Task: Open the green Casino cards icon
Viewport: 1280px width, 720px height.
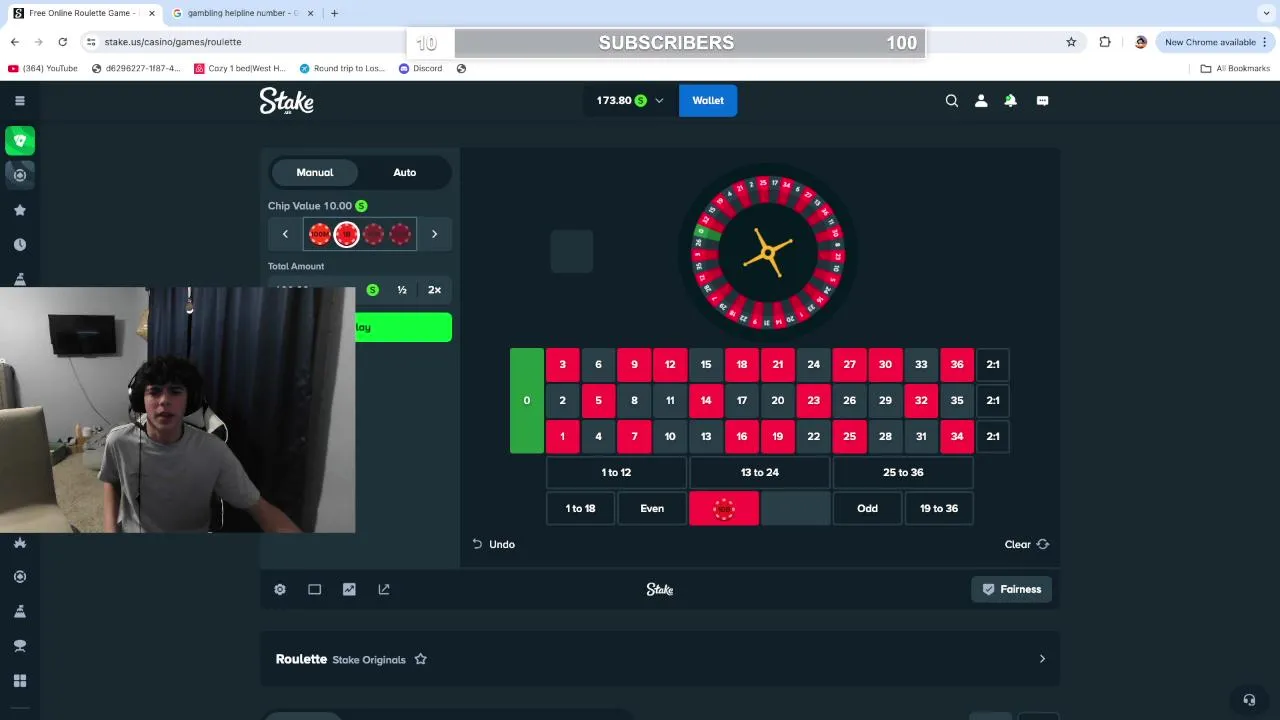Action: pos(20,140)
